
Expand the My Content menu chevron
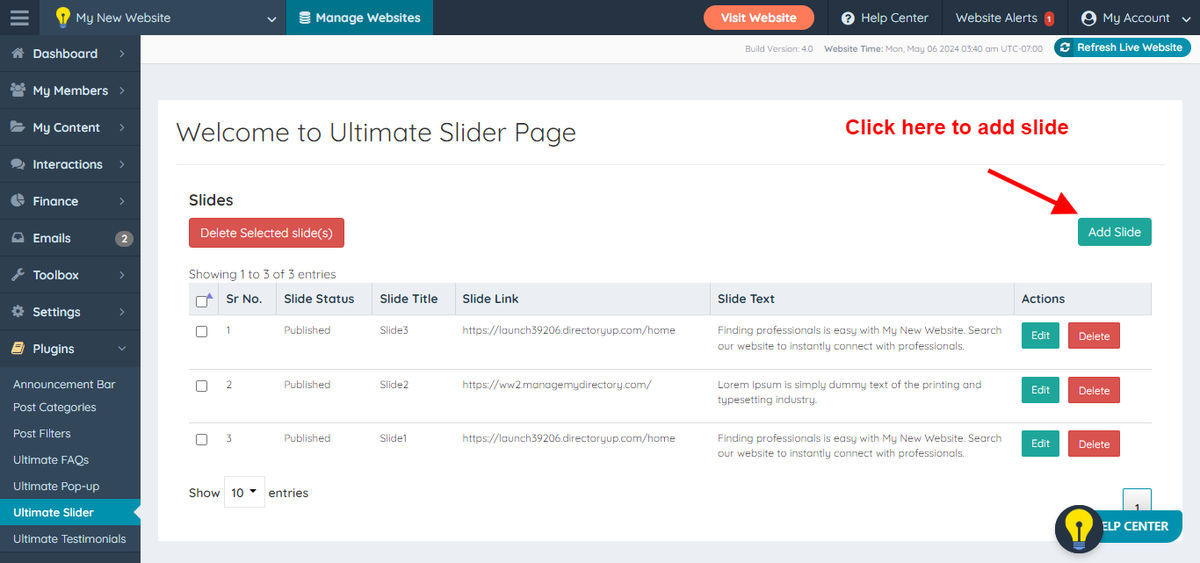tap(122, 128)
